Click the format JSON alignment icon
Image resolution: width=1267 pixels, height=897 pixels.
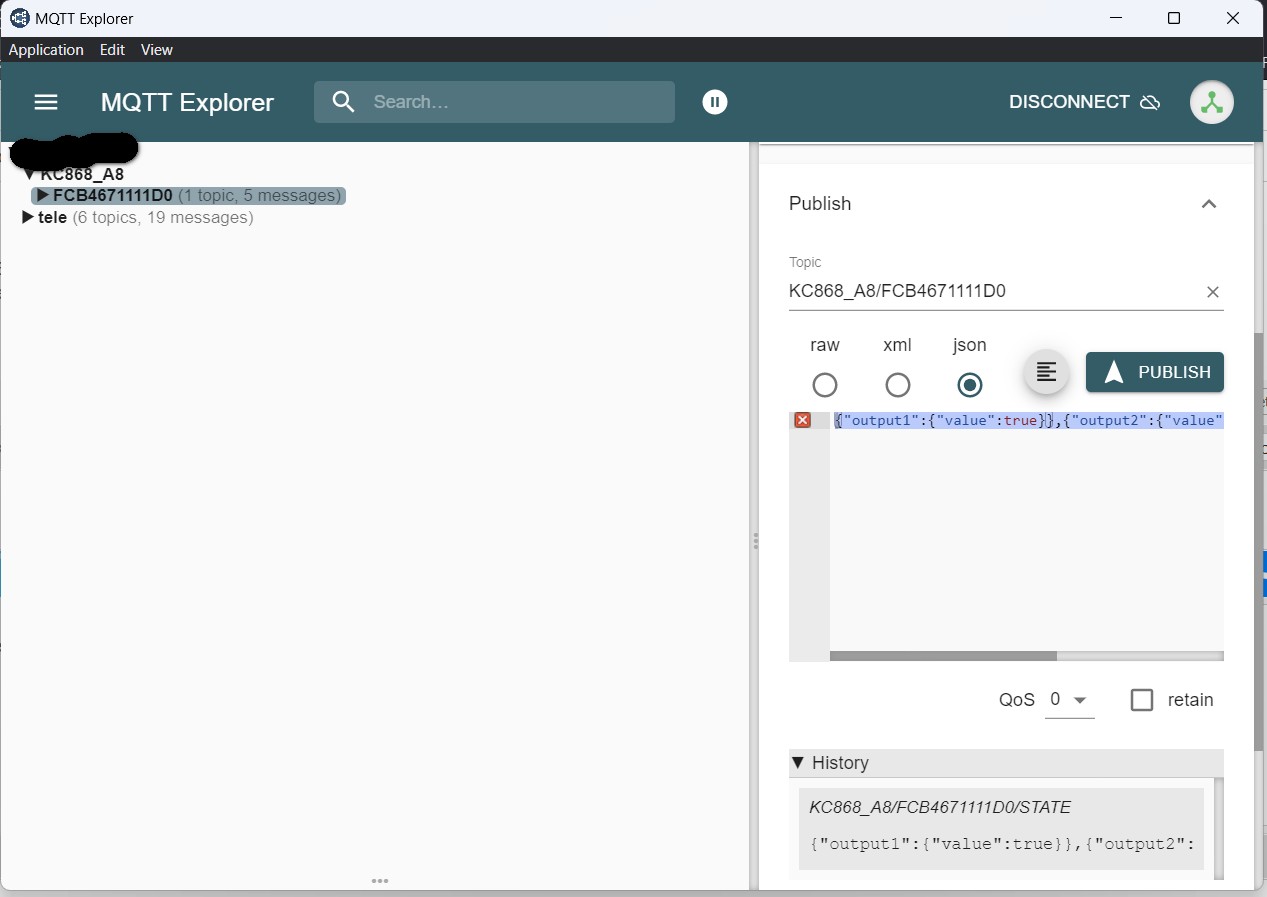tap(1046, 372)
